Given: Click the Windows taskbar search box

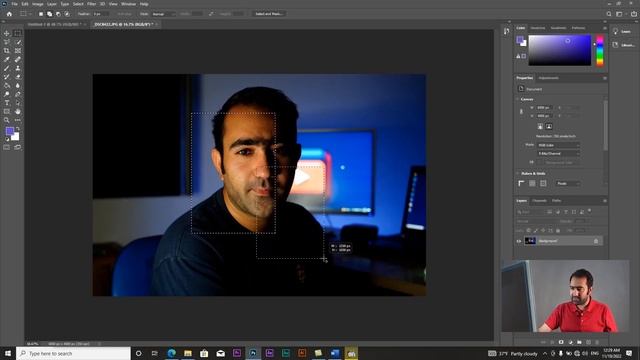Looking at the screenshot, I should (73, 353).
